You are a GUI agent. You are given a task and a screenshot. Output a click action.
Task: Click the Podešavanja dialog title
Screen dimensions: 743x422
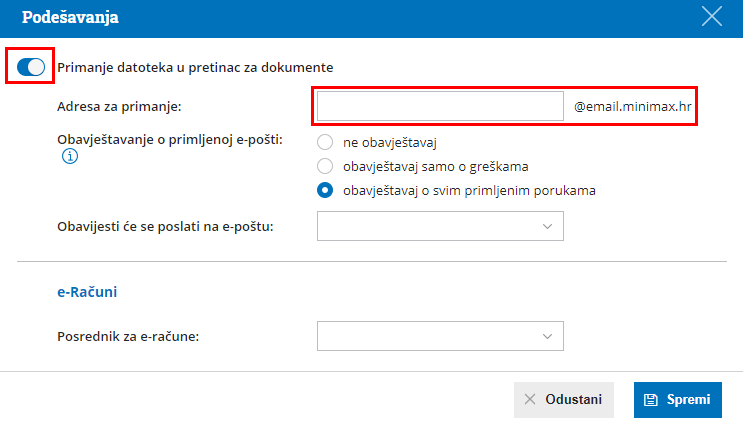coord(66,17)
